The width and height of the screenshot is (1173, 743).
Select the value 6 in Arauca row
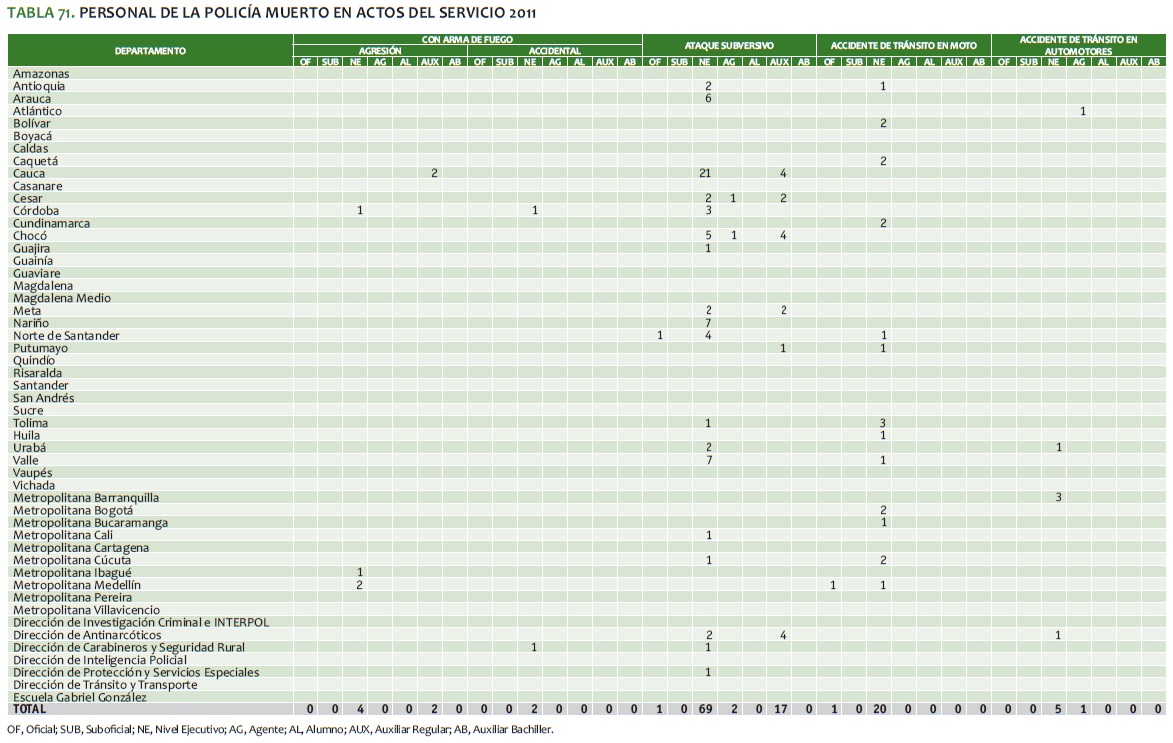[708, 98]
